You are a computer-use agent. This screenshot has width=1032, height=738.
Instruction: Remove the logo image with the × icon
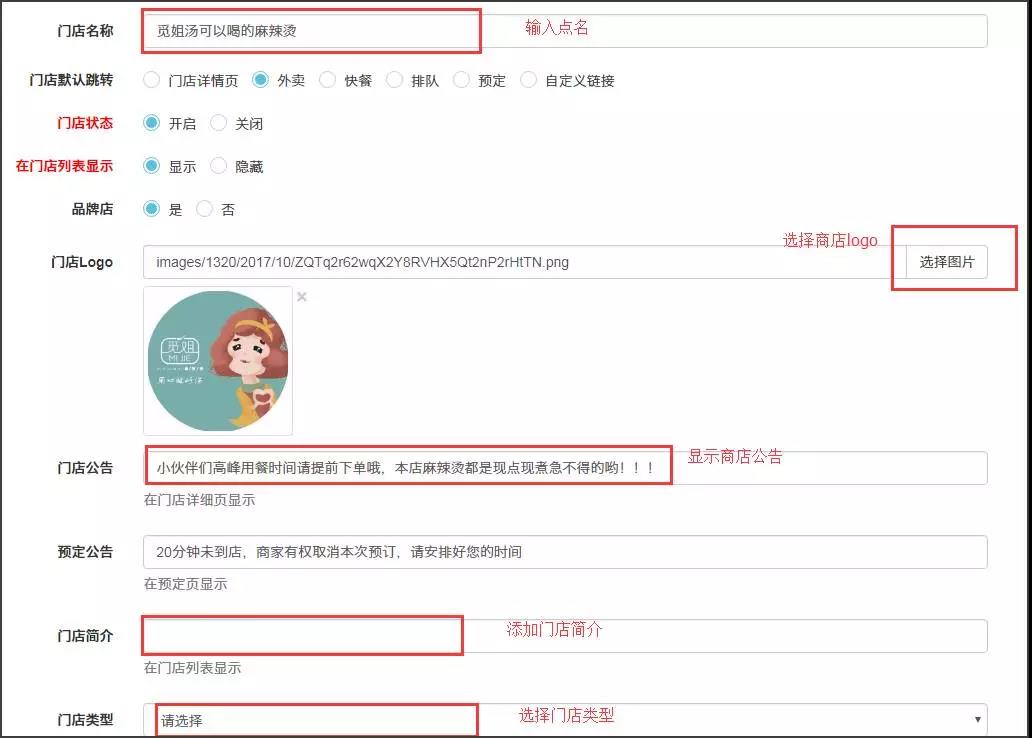click(302, 297)
